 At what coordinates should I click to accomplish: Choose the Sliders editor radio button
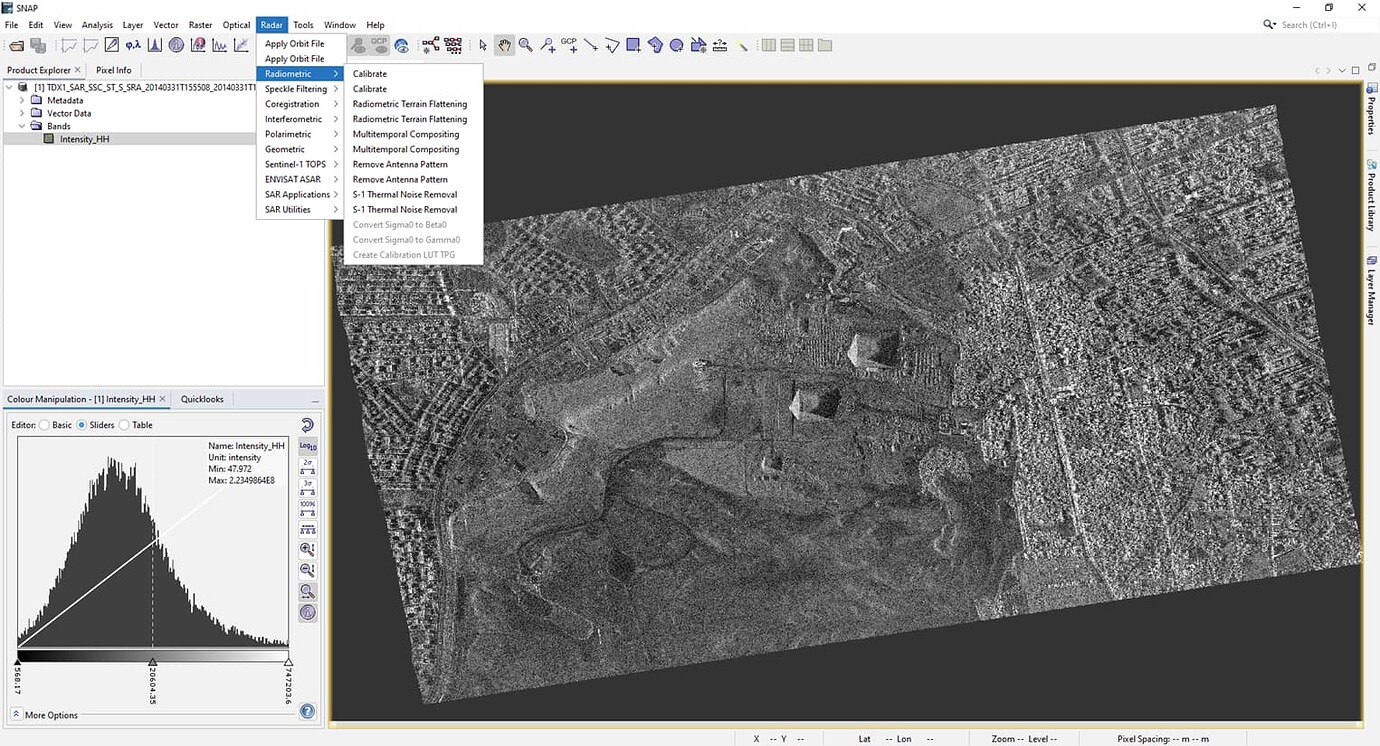pyautogui.click(x=82, y=425)
